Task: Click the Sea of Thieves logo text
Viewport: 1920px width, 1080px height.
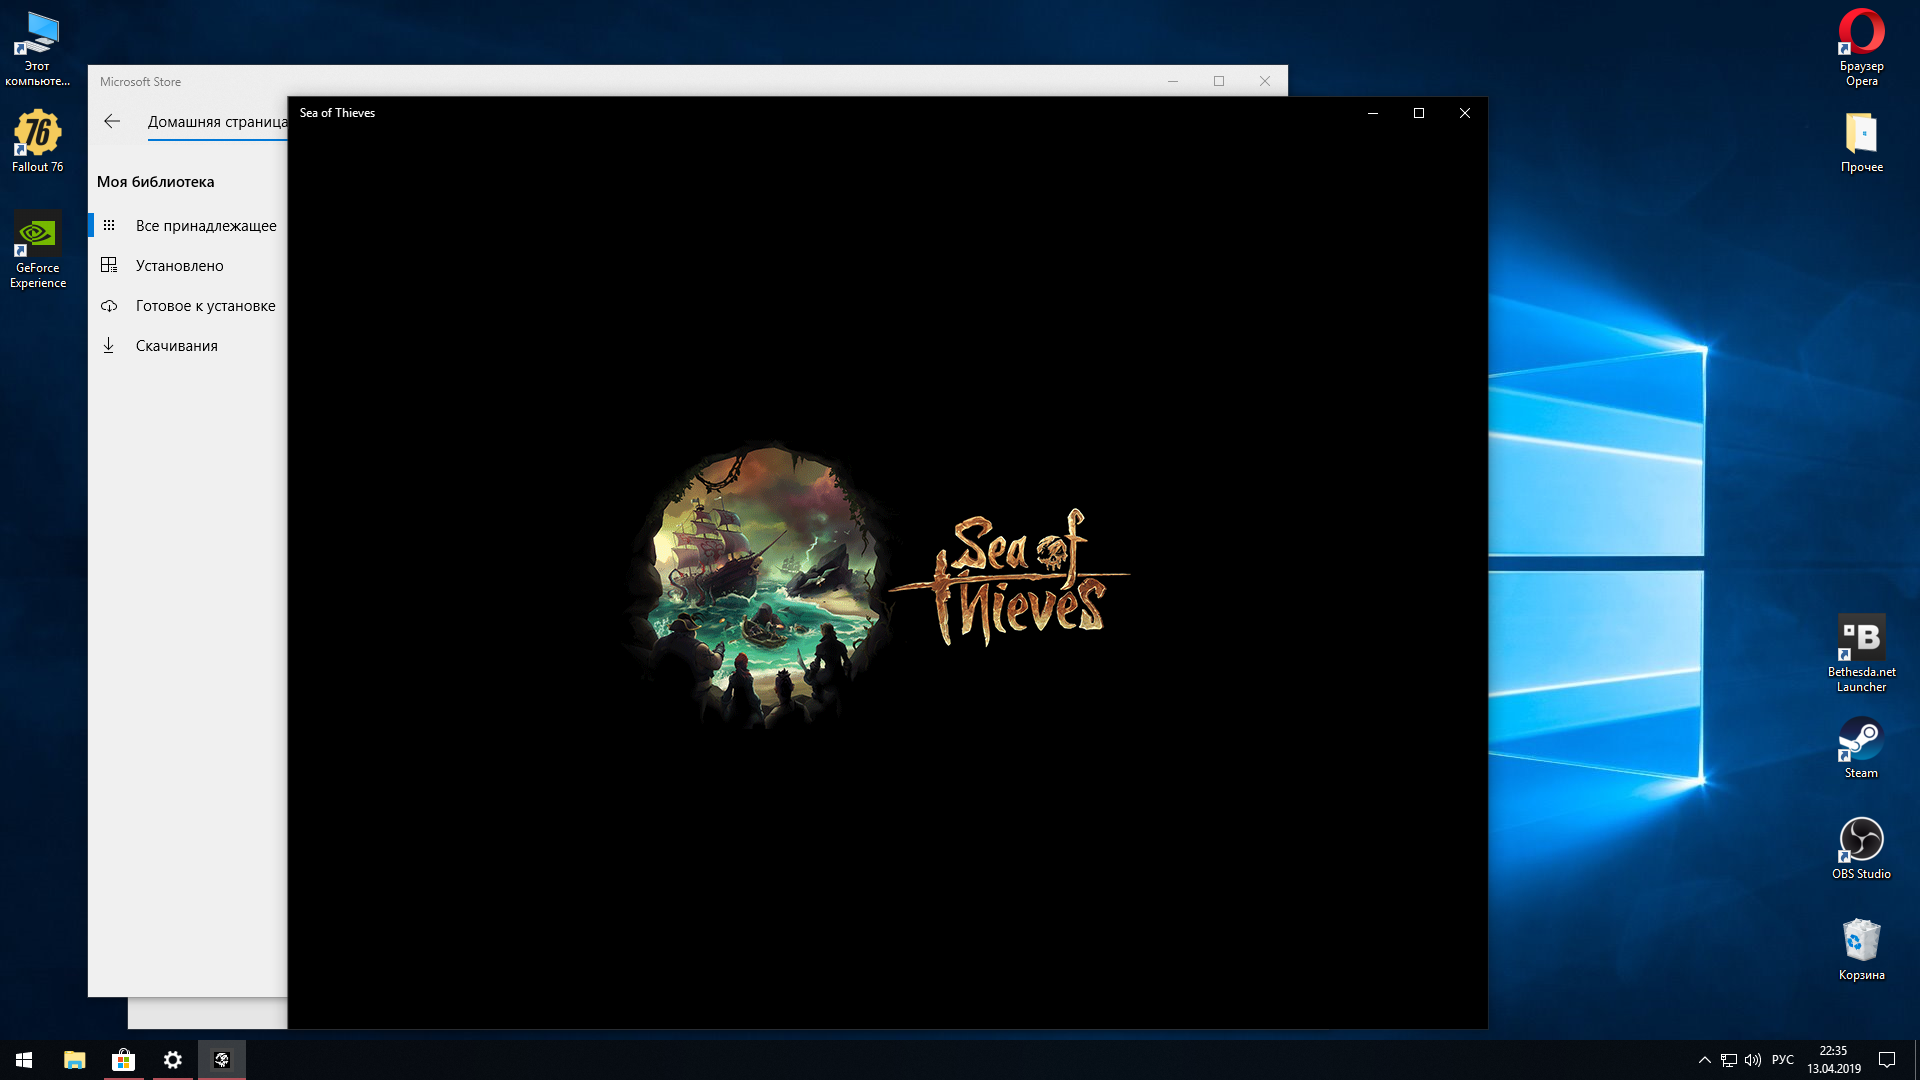Action: pyautogui.click(x=1010, y=577)
